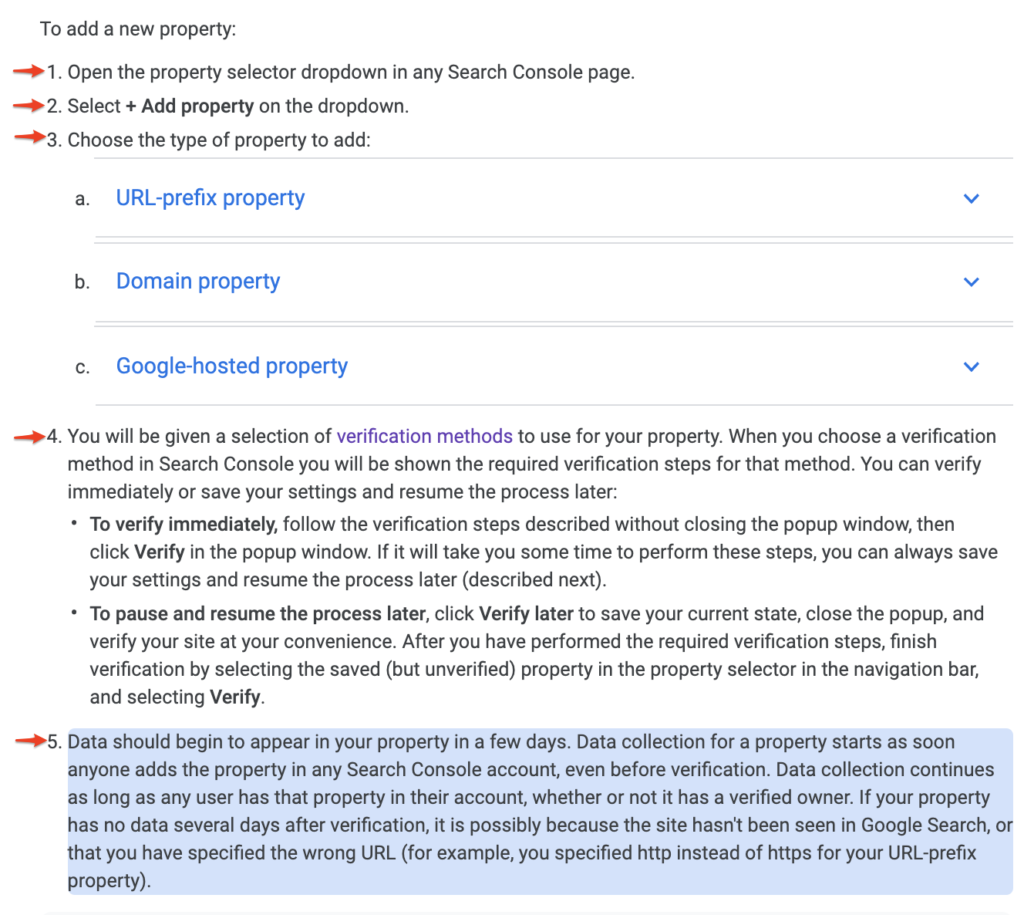The height and width of the screenshot is (915, 1024).
Task: Click the red arrow beside step 4
Action: click(x=30, y=436)
